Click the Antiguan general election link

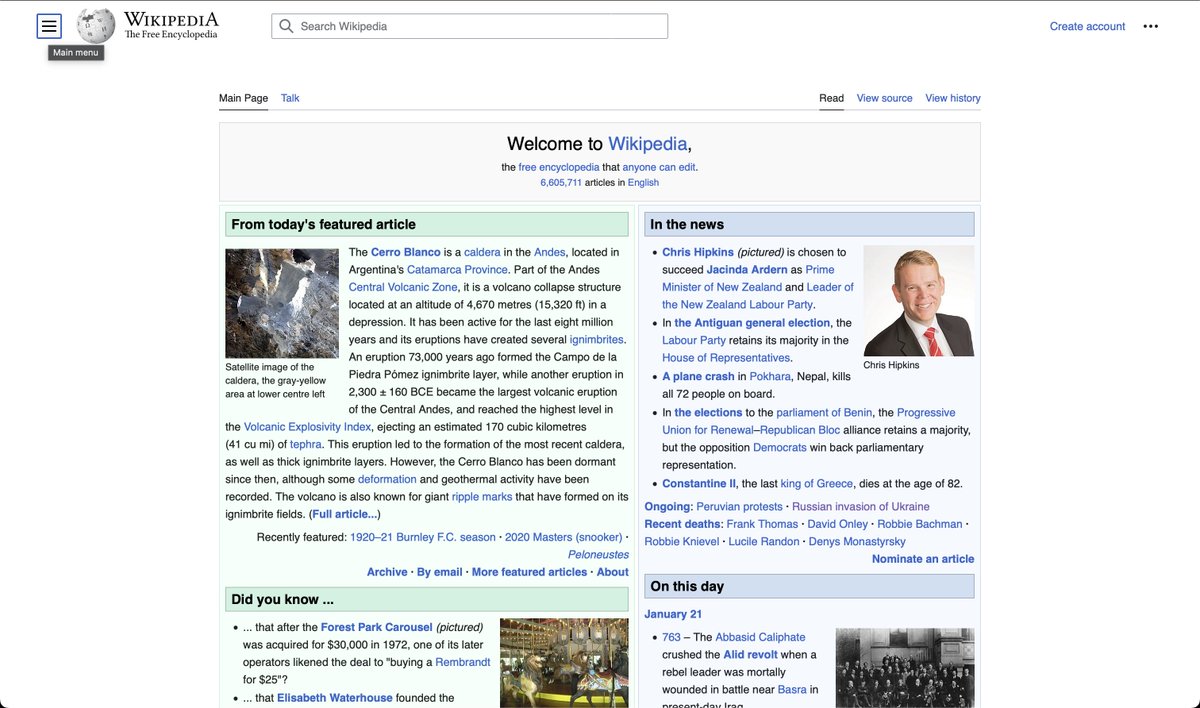(752, 323)
